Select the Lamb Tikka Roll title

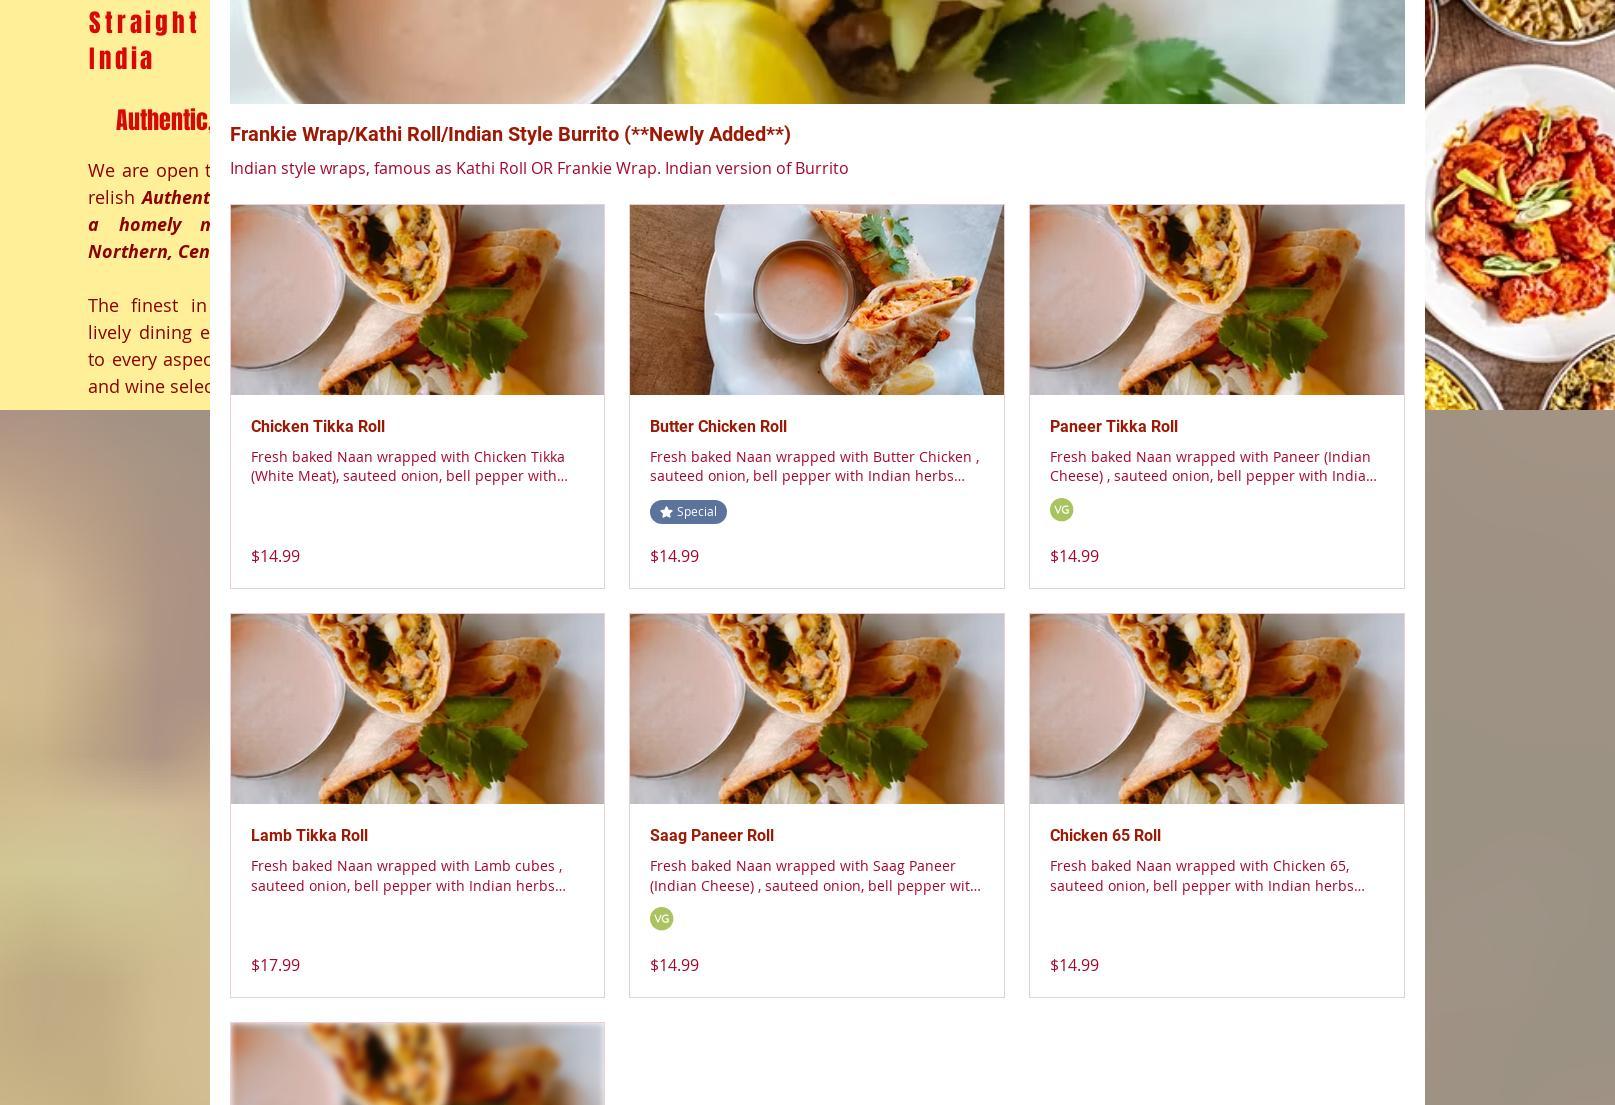[309, 836]
